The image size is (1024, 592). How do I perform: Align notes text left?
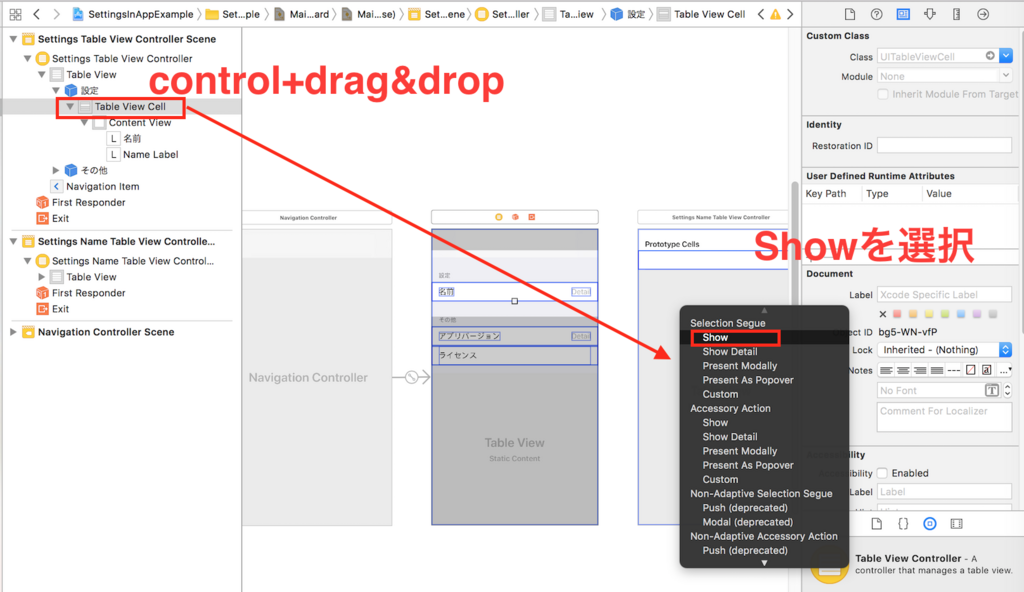tap(886, 370)
